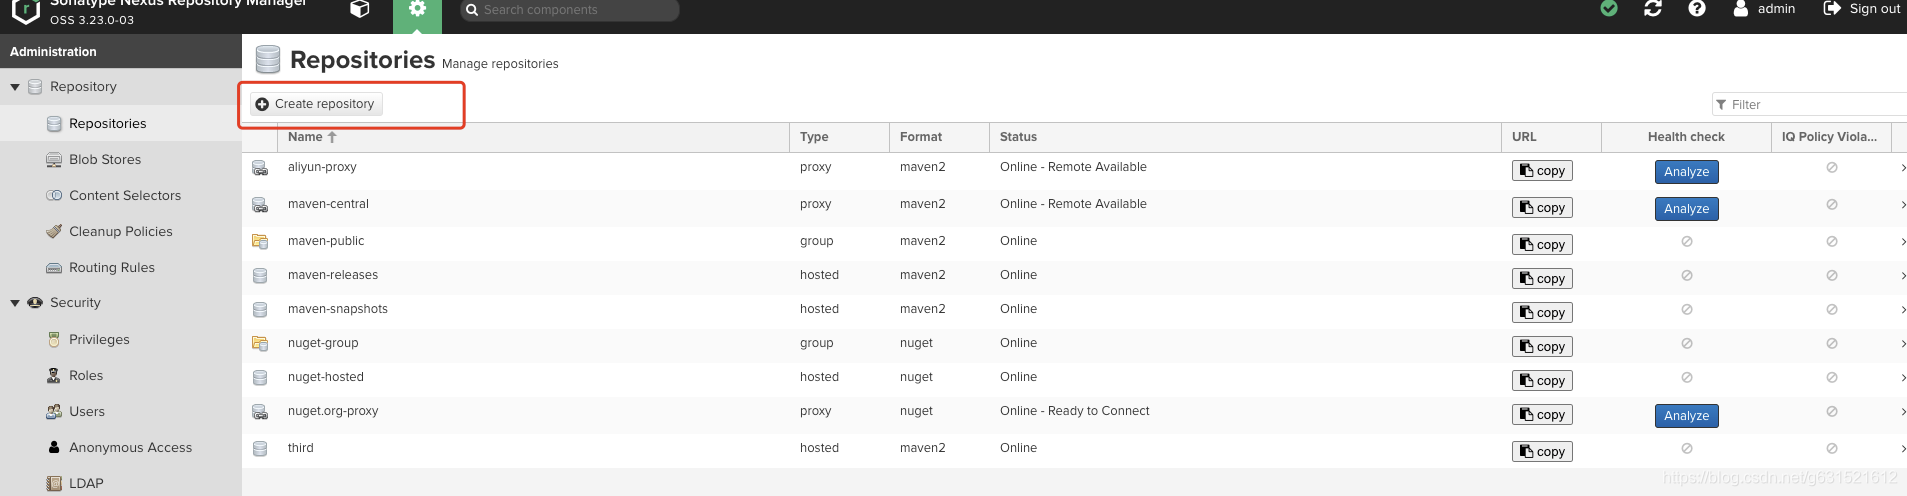
Task: Open Users in the sidebar
Action: 87,411
